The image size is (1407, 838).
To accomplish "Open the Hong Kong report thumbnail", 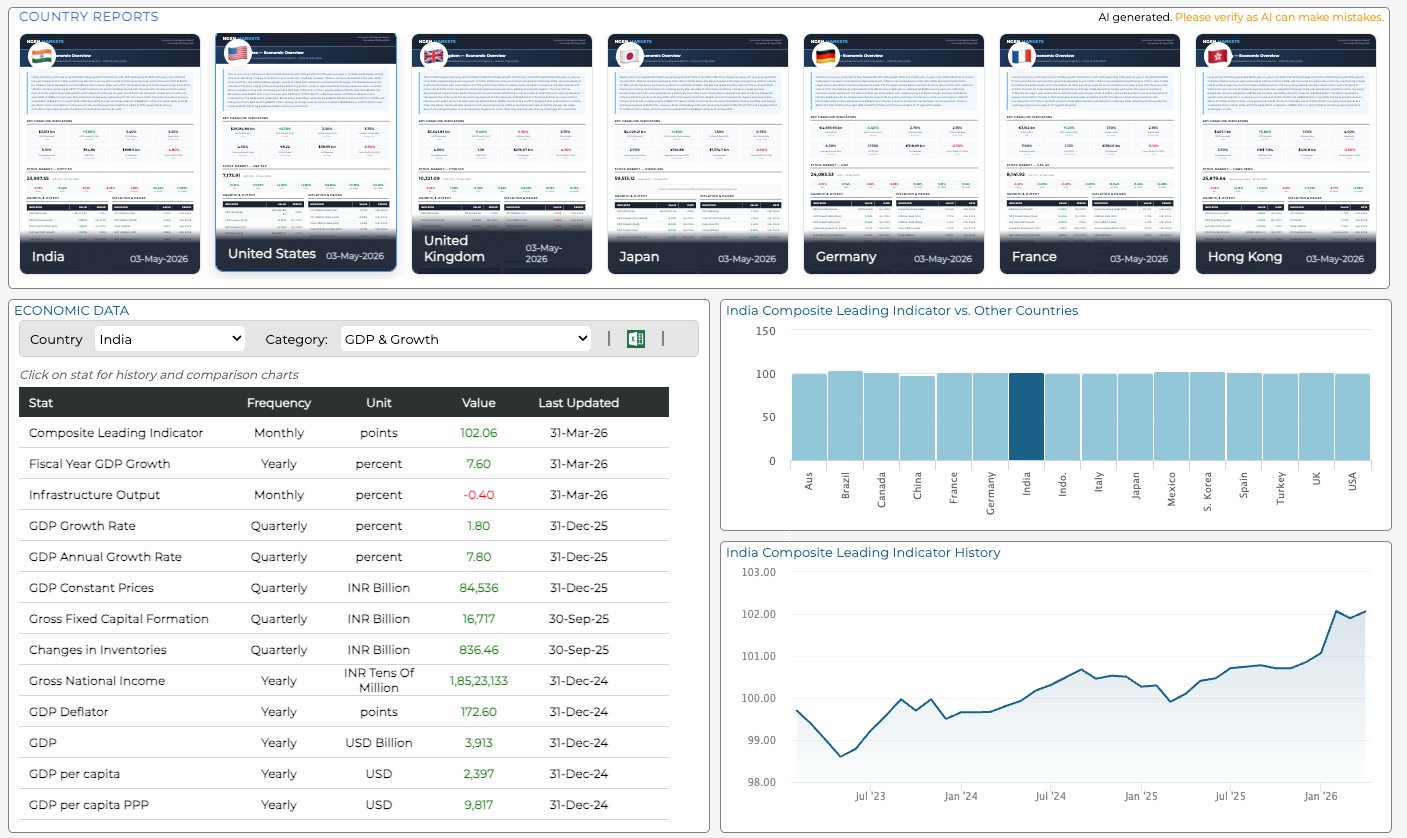I will (x=1286, y=153).
